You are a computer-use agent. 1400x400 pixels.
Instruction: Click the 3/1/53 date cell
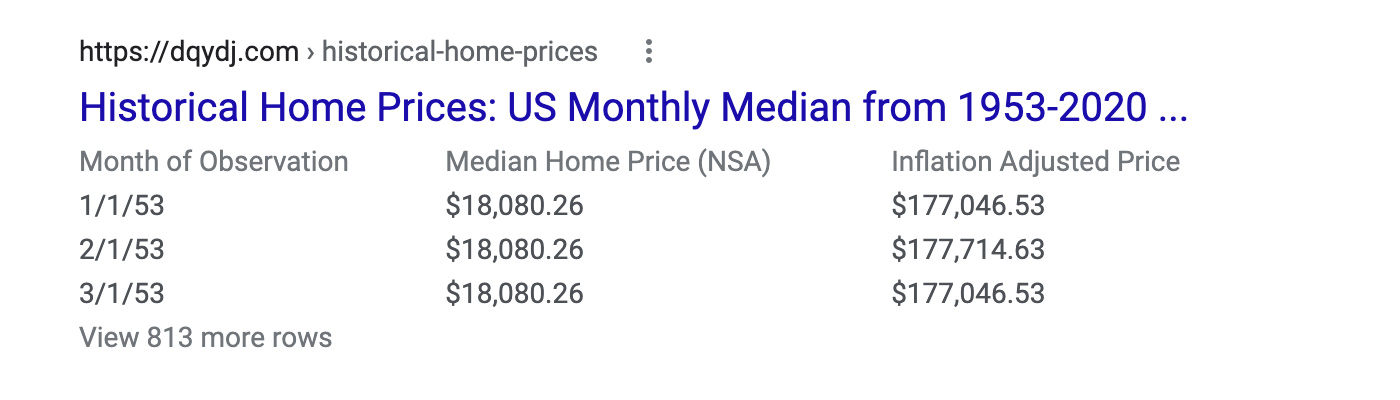pyautogui.click(x=121, y=294)
